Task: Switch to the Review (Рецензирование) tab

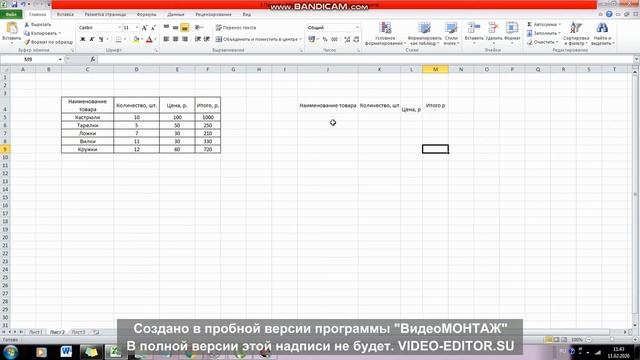Action: [x=213, y=14]
